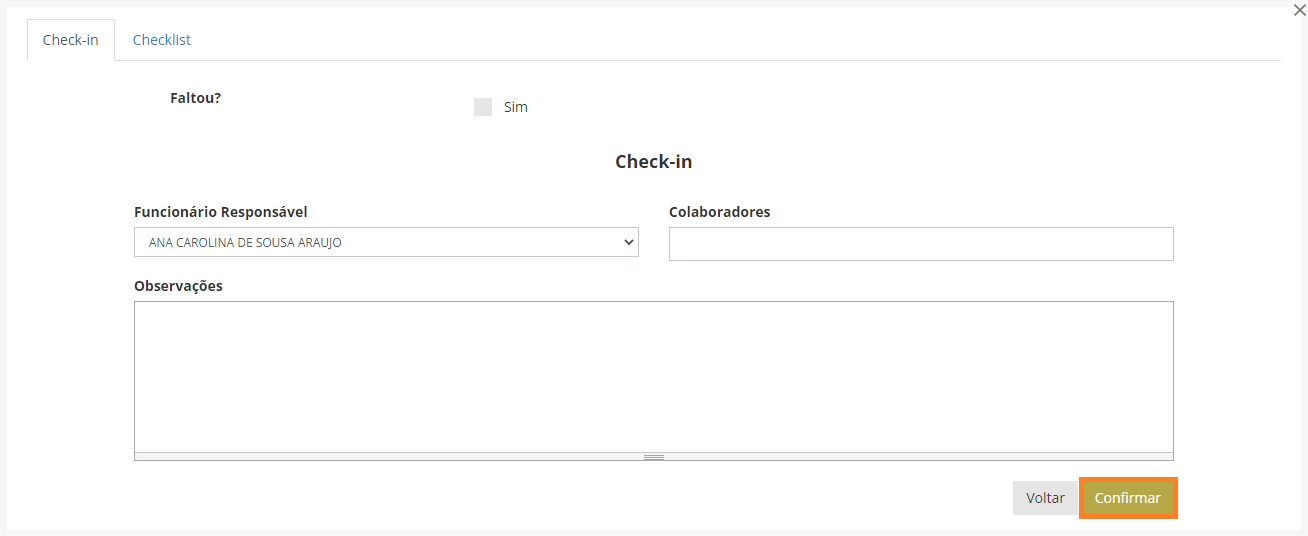The height and width of the screenshot is (536, 1308).
Task: Click the ANA CAROLINA DE SOUSA ARAUJO selected value
Action: click(x=245, y=242)
